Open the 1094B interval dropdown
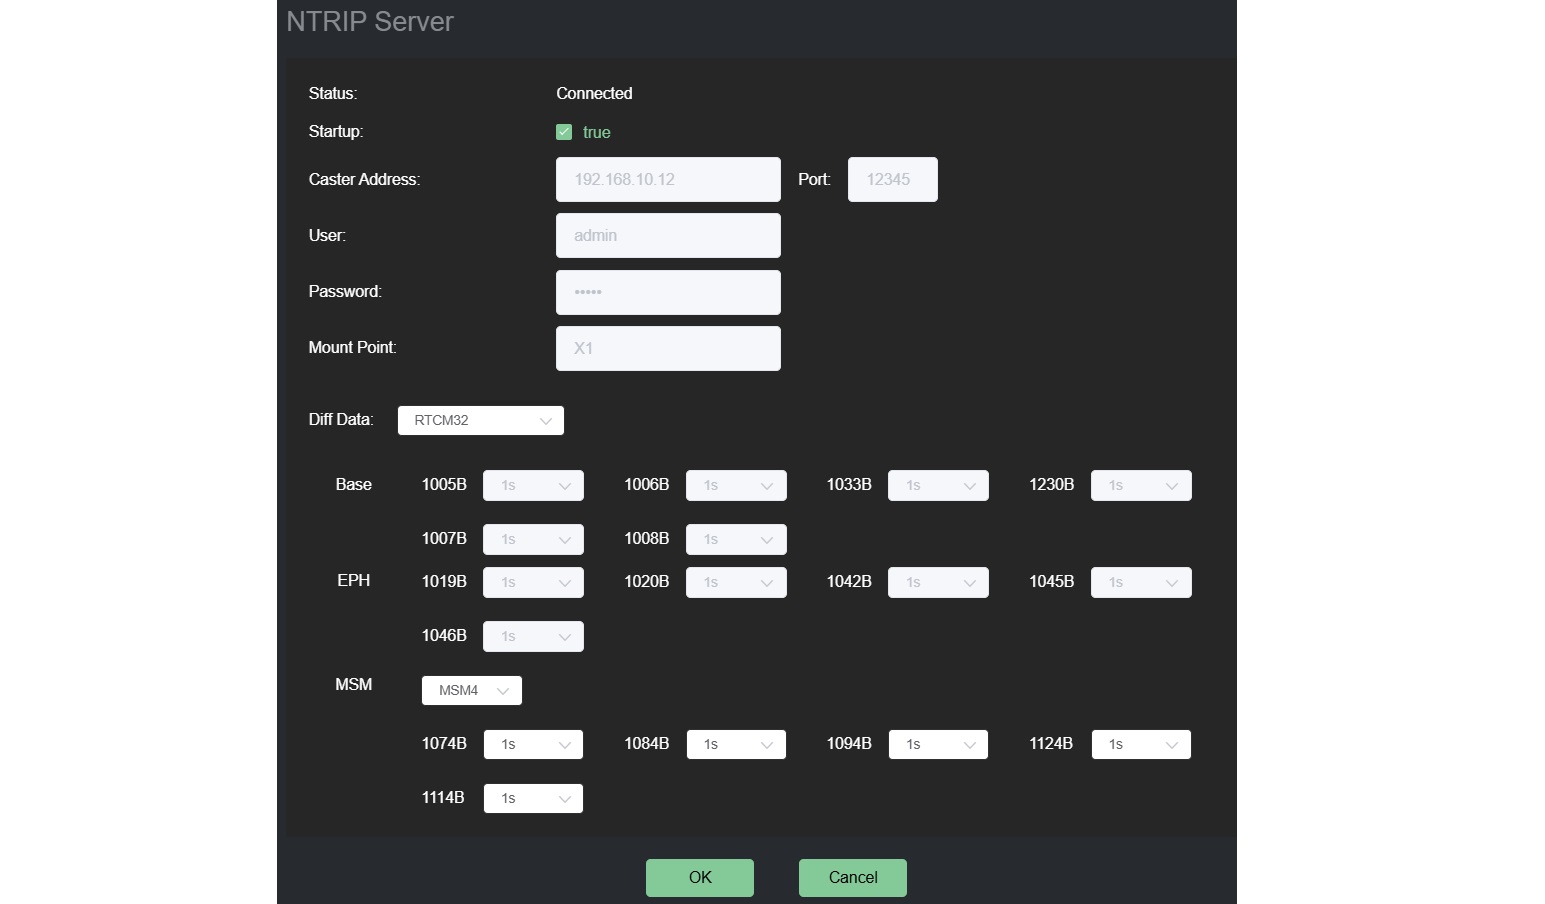Screen dimensions: 1545x904 [x=938, y=745]
